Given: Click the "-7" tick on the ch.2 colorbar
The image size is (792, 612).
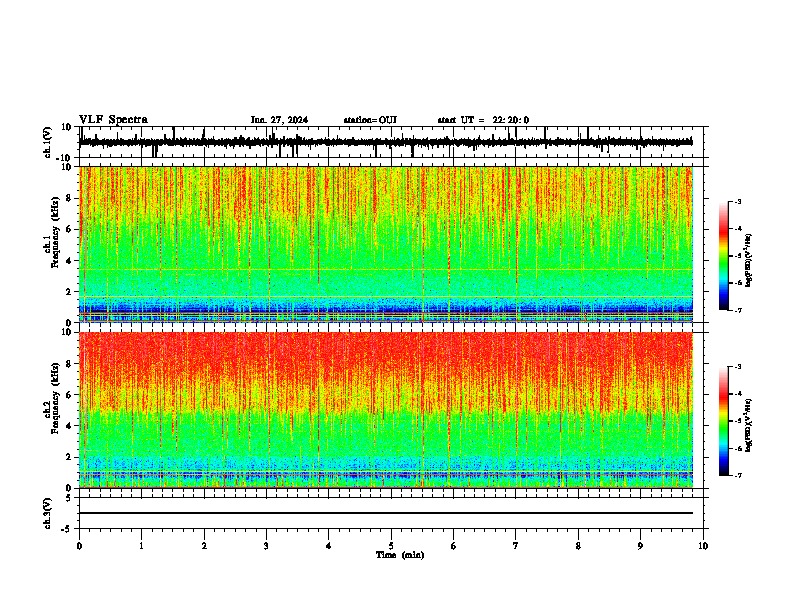Looking at the screenshot, I should click(x=738, y=475).
